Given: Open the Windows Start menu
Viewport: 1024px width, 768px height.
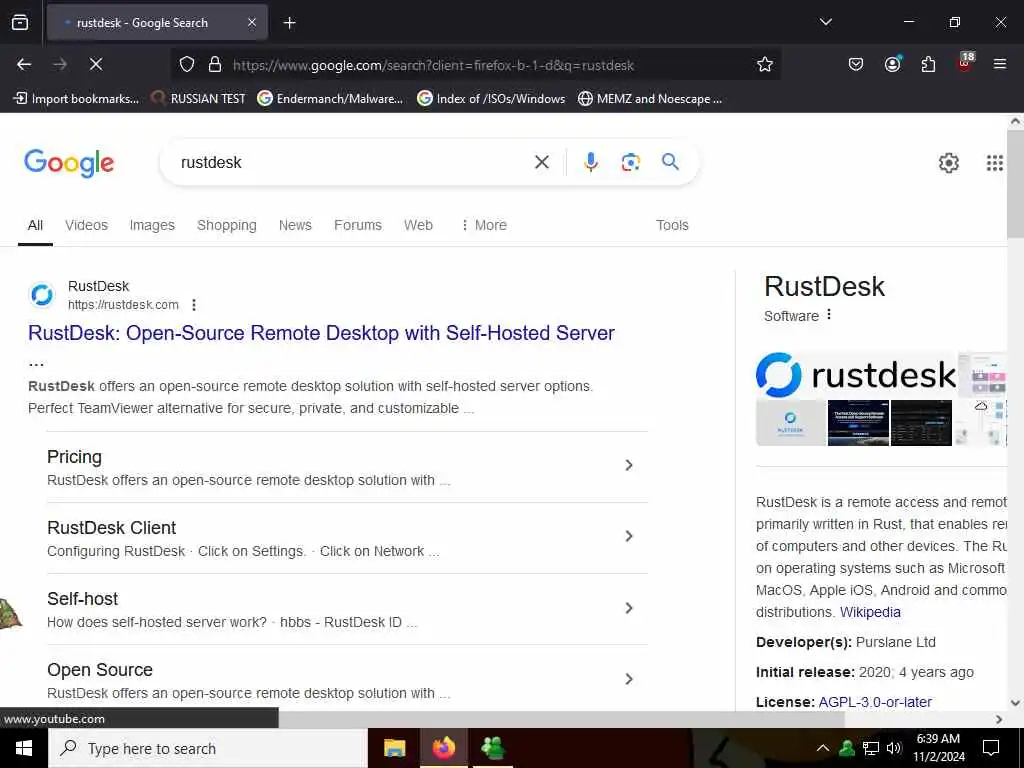Looking at the screenshot, I should click(x=24, y=748).
